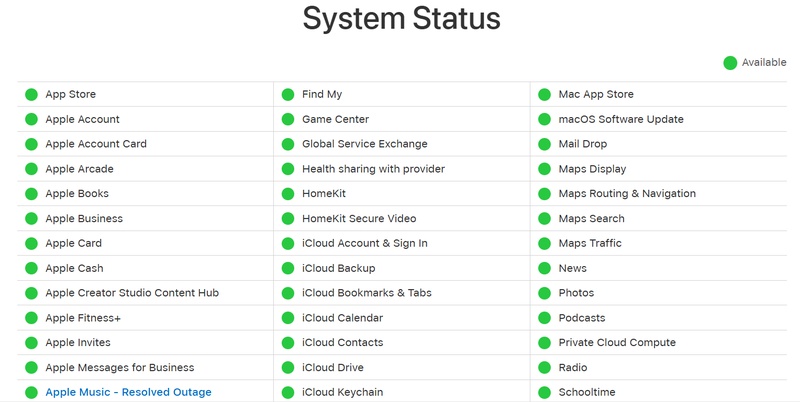The height and width of the screenshot is (402, 800).
Task: Click the macOS Software Update entry
Action: pos(621,119)
